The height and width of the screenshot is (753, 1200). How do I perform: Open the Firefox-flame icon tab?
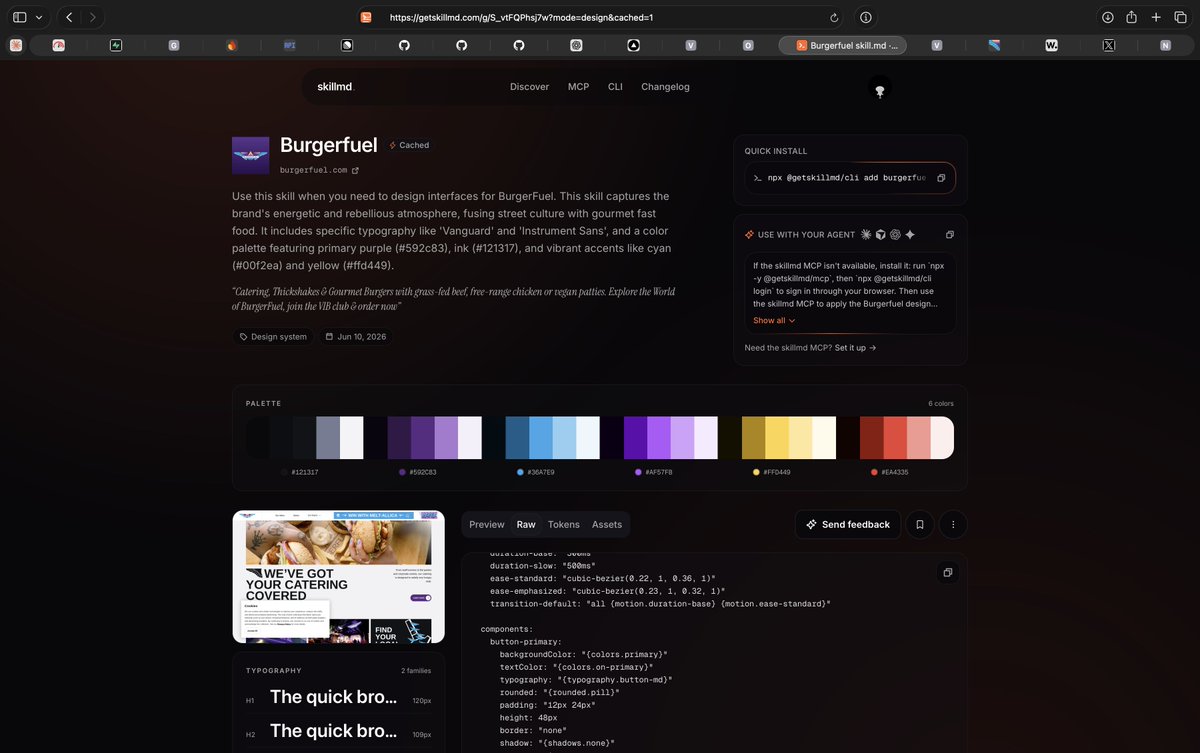pos(232,45)
